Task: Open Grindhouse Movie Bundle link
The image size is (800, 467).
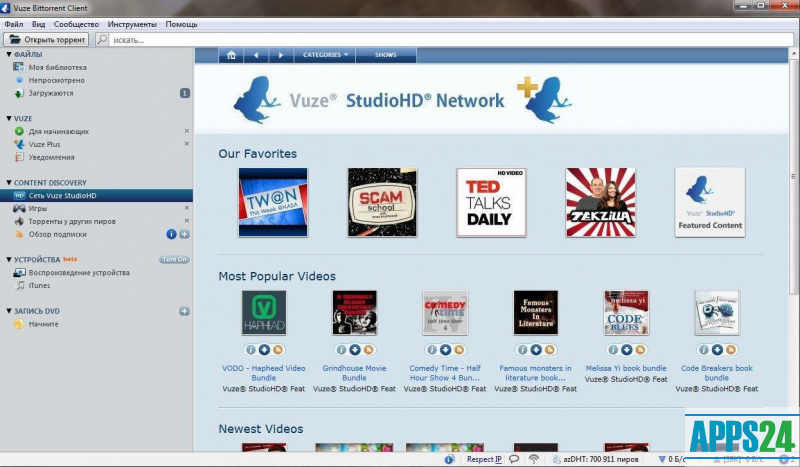Action: coord(354,373)
